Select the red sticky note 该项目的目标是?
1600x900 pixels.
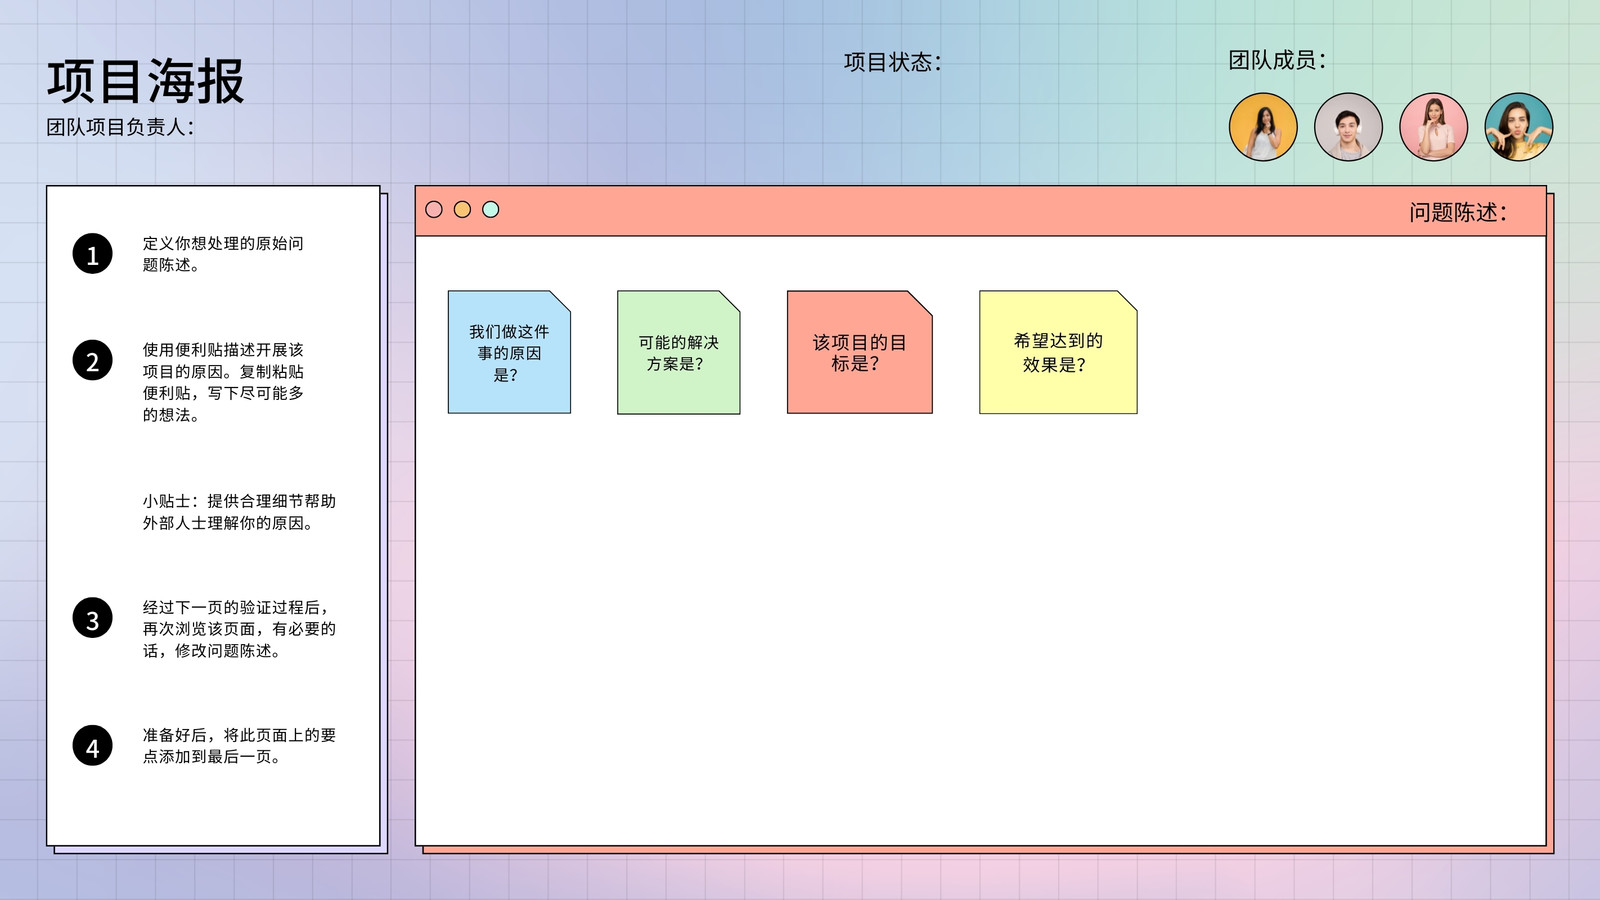point(860,352)
